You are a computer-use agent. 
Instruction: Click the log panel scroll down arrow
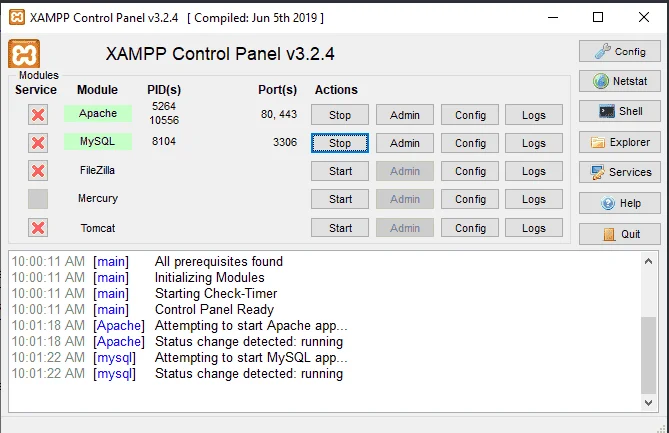coord(649,403)
